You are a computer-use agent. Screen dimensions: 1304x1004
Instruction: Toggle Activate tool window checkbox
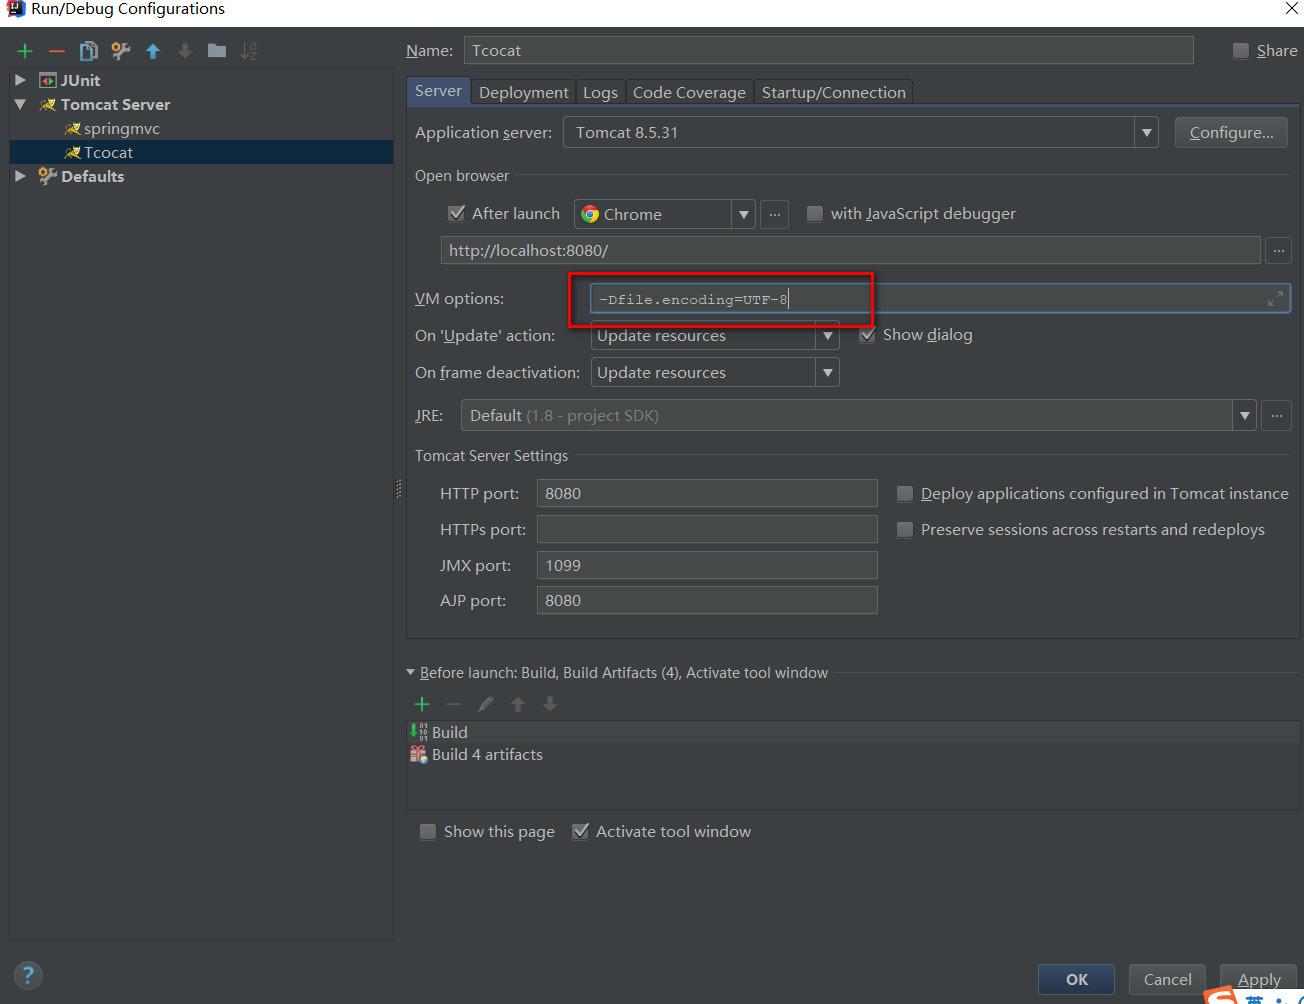point(580,831)
